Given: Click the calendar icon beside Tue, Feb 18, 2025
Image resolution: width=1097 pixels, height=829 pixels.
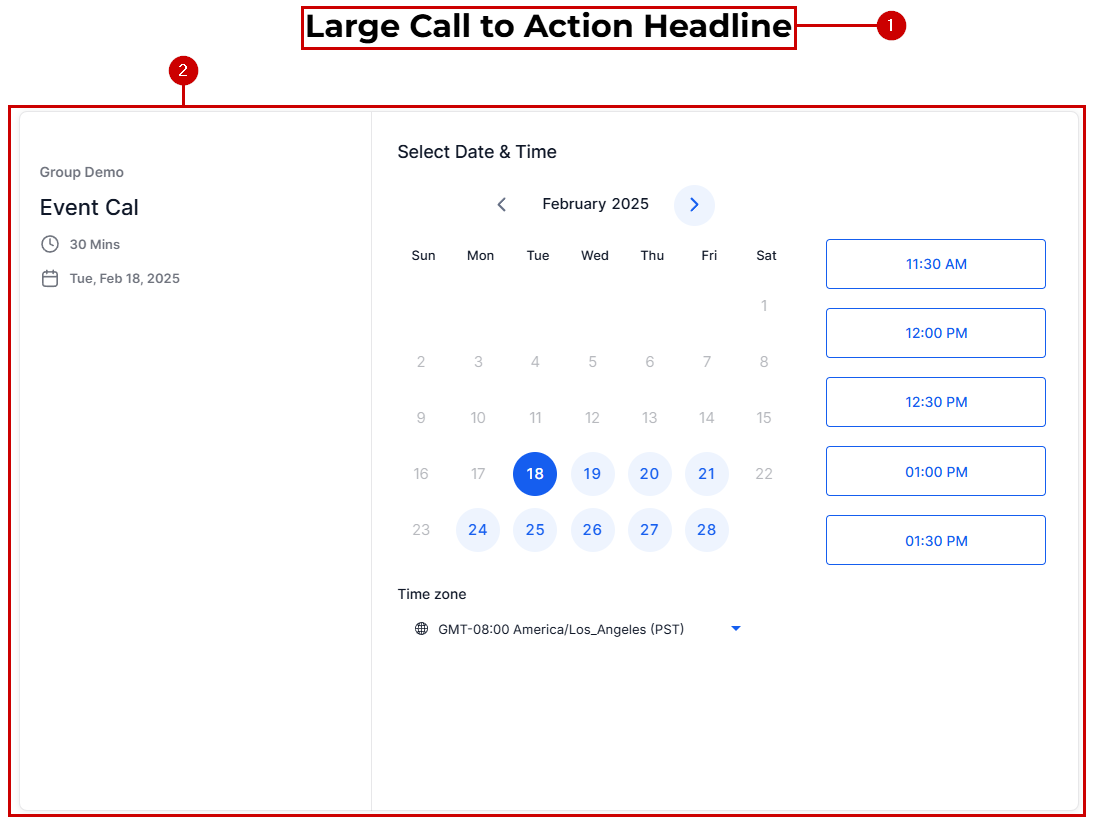Looking at the screenshot, I should (x=50, y=279).
